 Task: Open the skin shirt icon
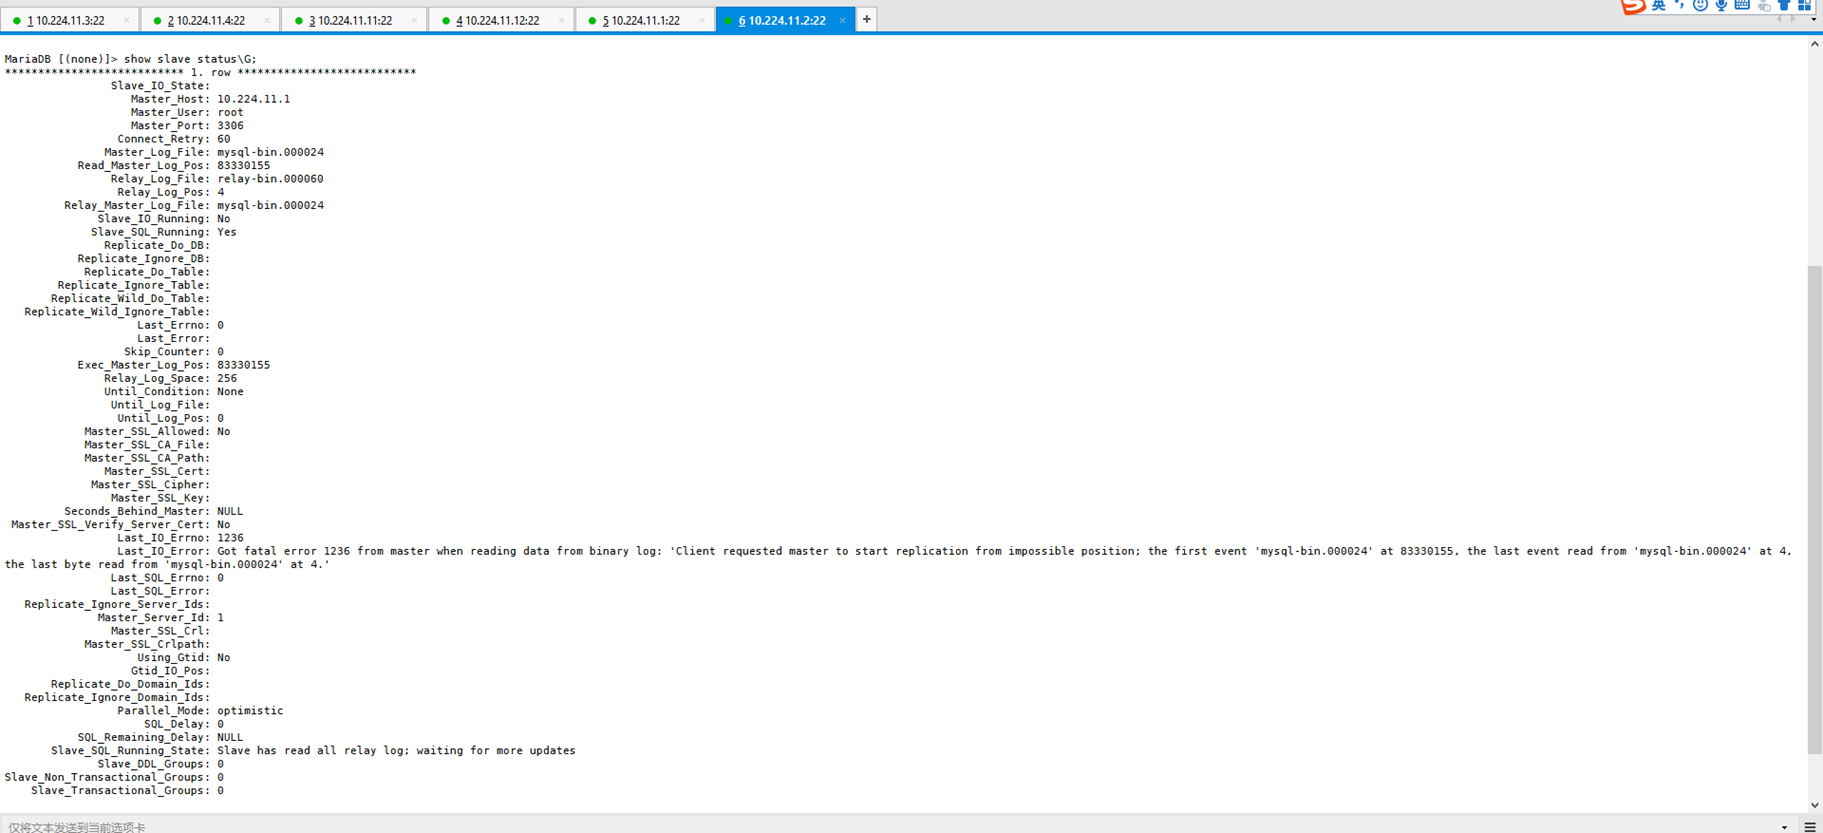(x=1784, y=6)
